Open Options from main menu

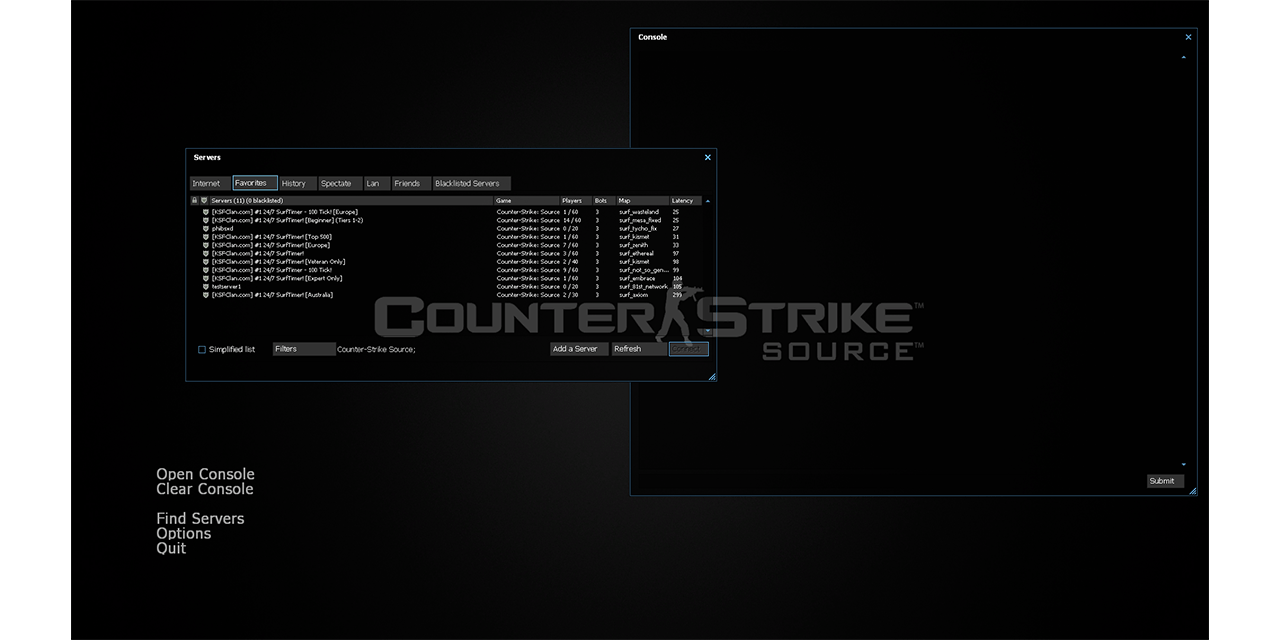tap(184, 533)
